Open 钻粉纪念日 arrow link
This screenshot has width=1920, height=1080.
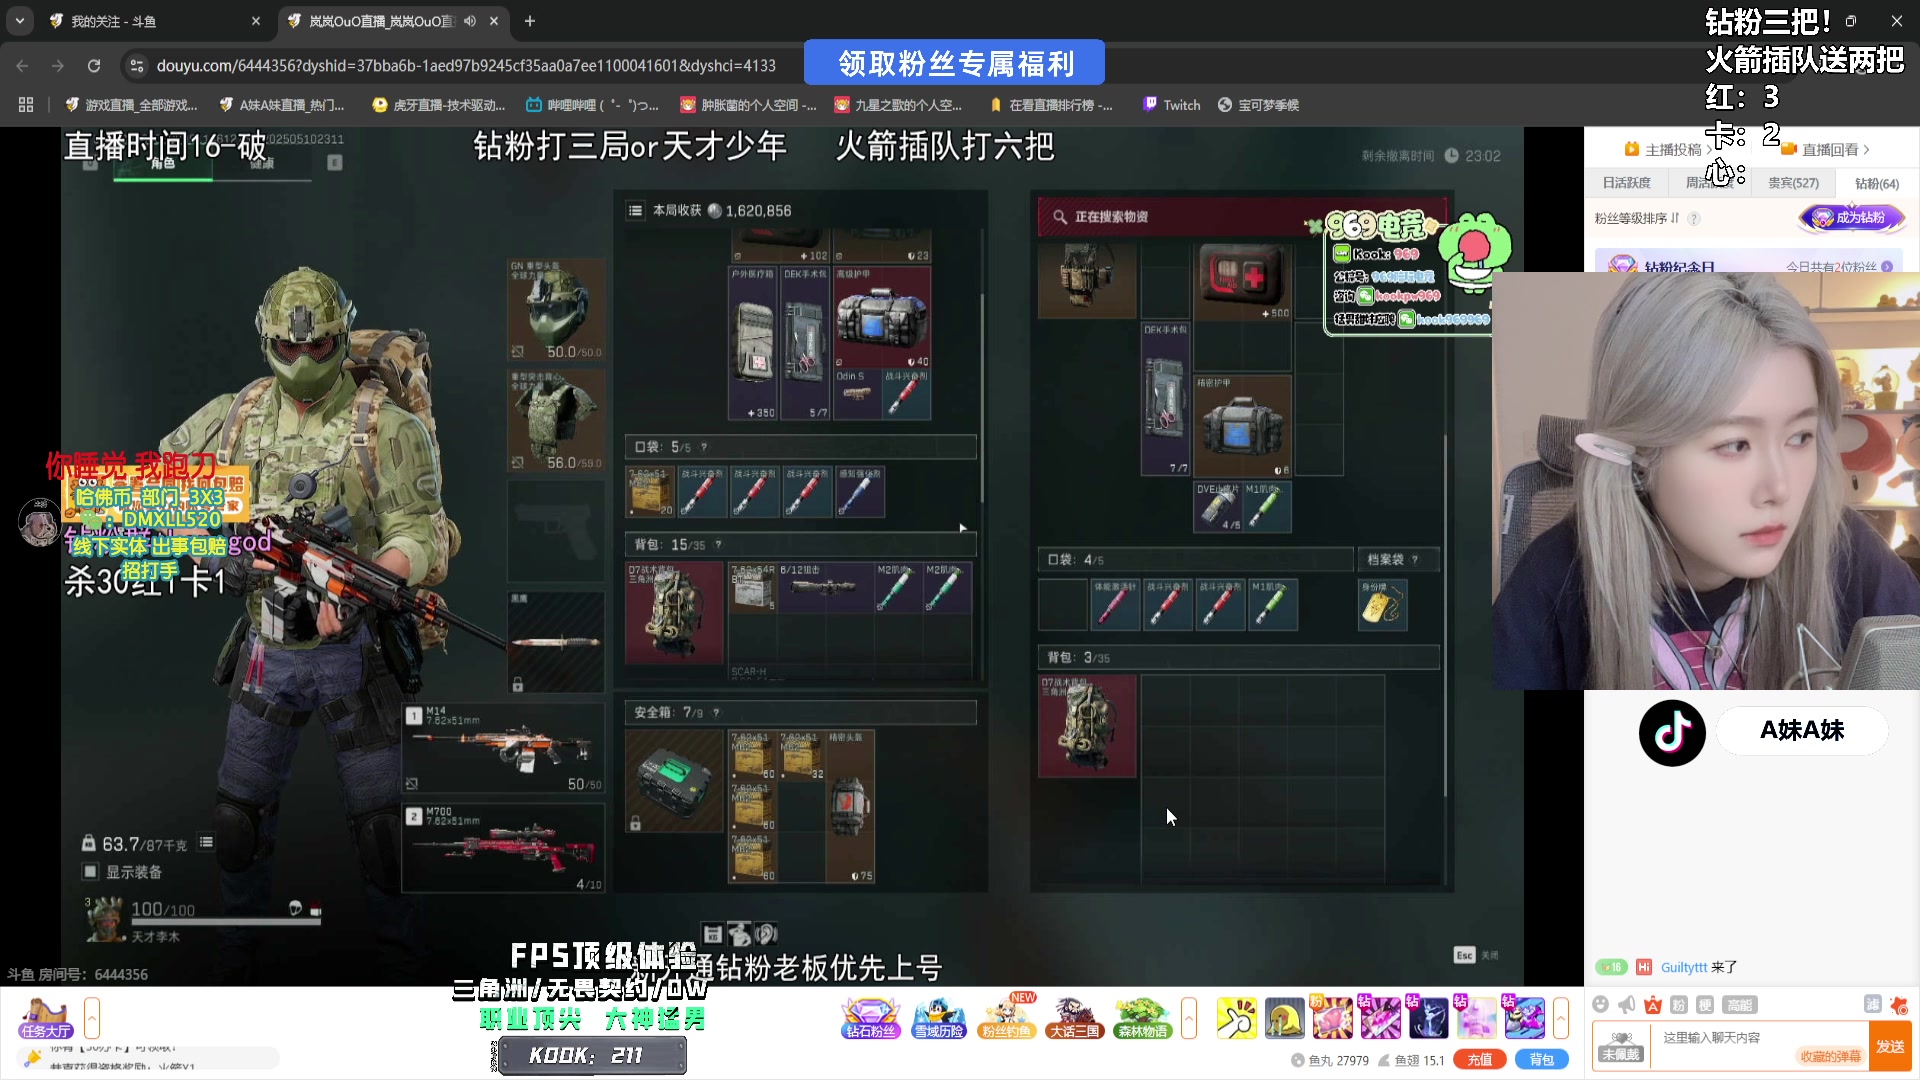[x=1887, y=266]
